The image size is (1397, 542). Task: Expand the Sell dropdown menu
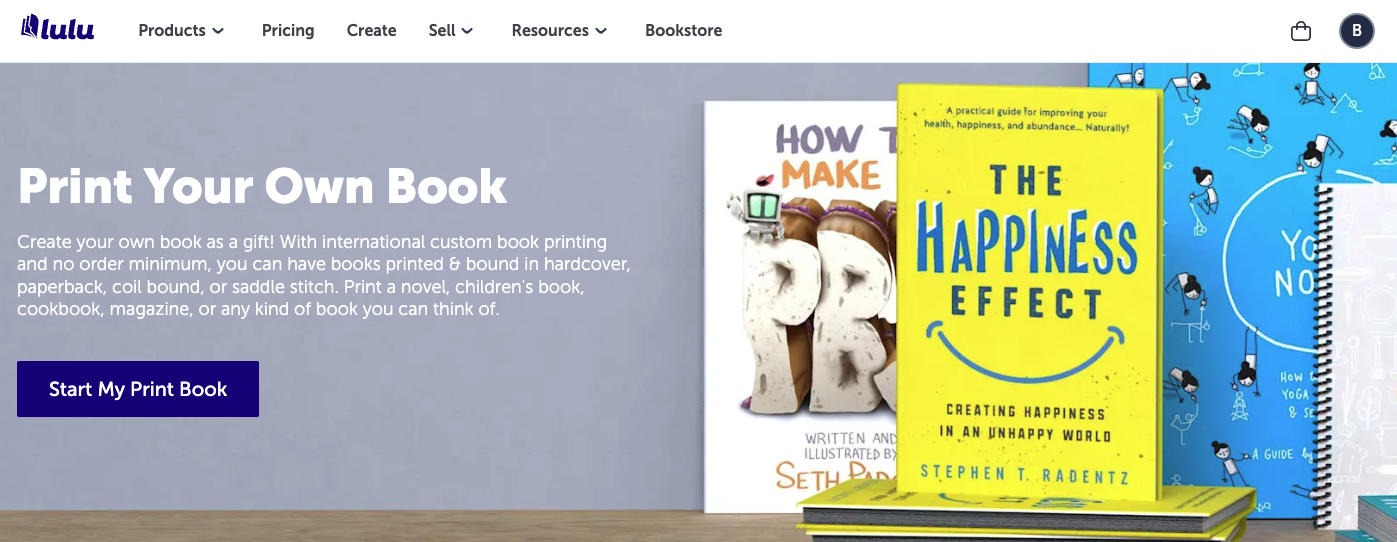(450, 30)
